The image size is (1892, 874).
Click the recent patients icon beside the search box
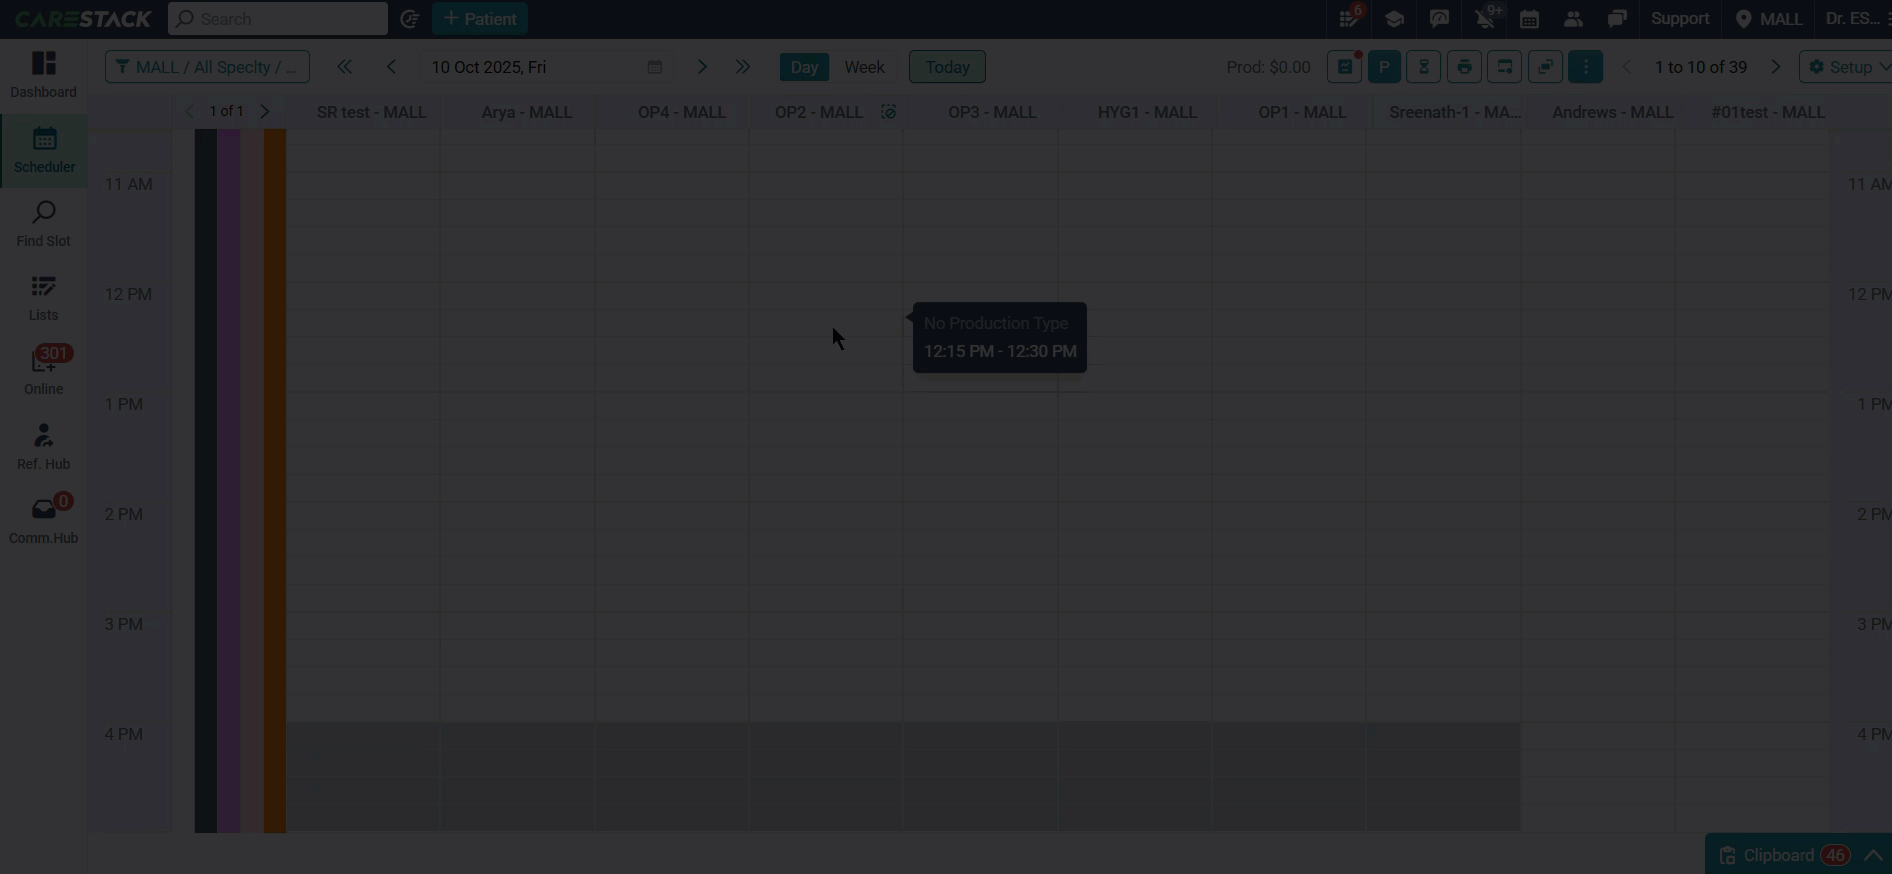pyautogui.click(x=409, y=19)
